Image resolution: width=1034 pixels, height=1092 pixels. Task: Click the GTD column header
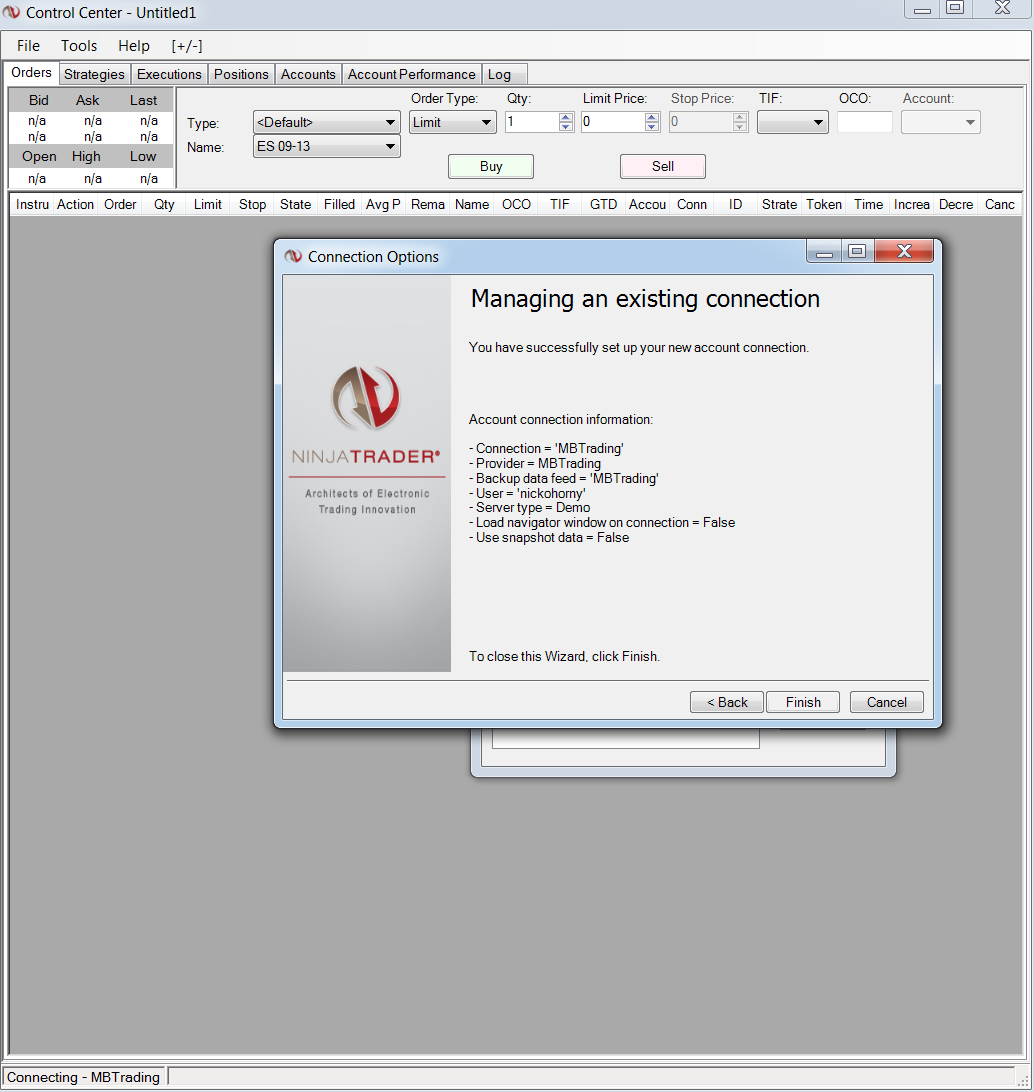coord(603,204)
